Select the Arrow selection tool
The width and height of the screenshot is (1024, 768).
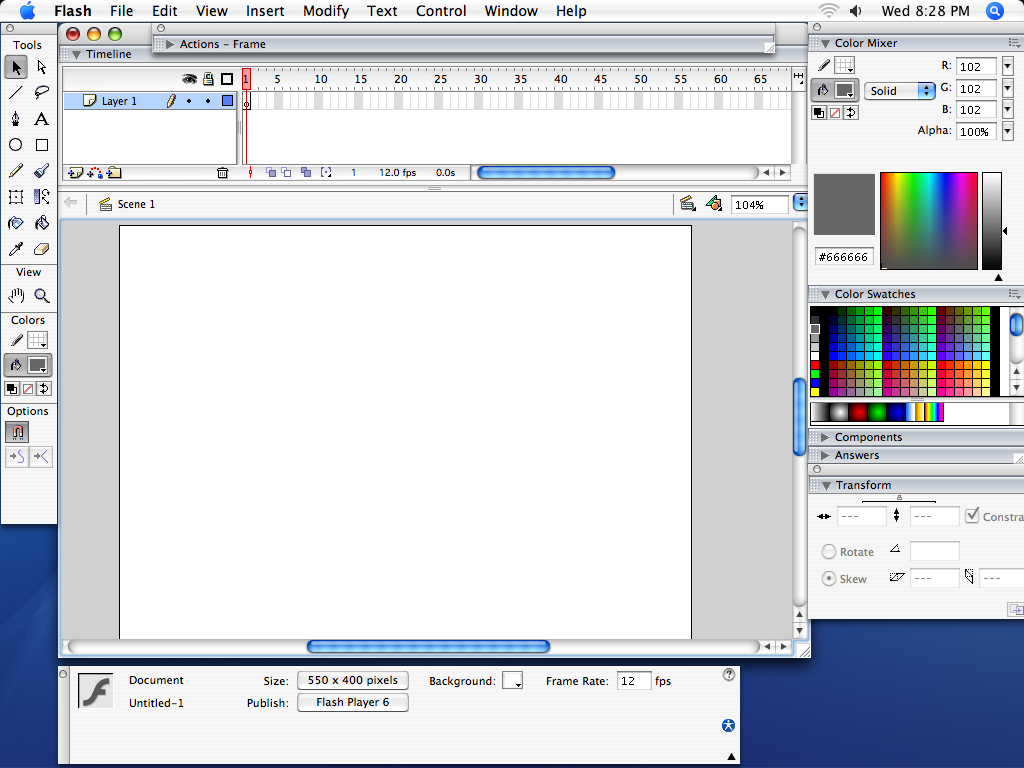[x=16, y=67]
